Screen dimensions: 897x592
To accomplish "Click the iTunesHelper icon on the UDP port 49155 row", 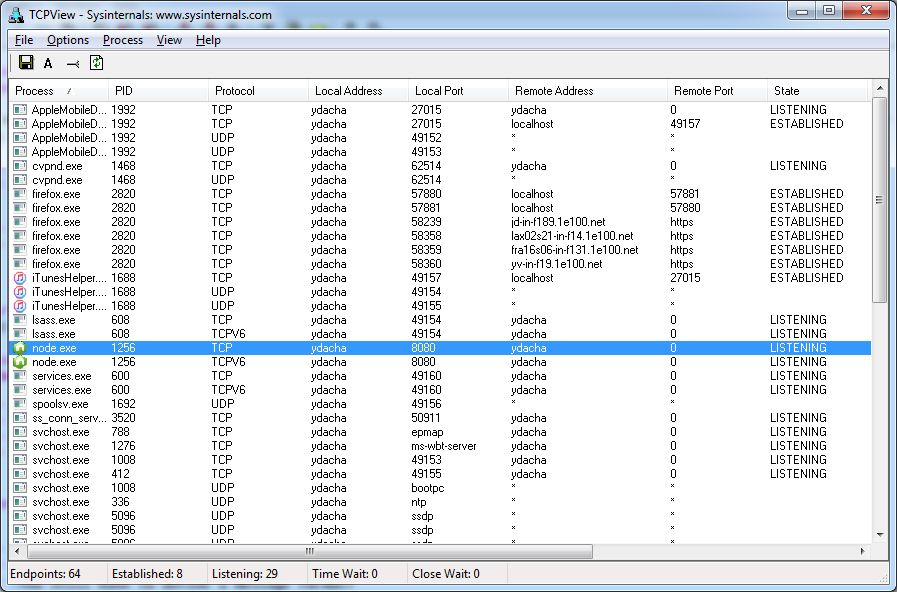I will [20, 306].
